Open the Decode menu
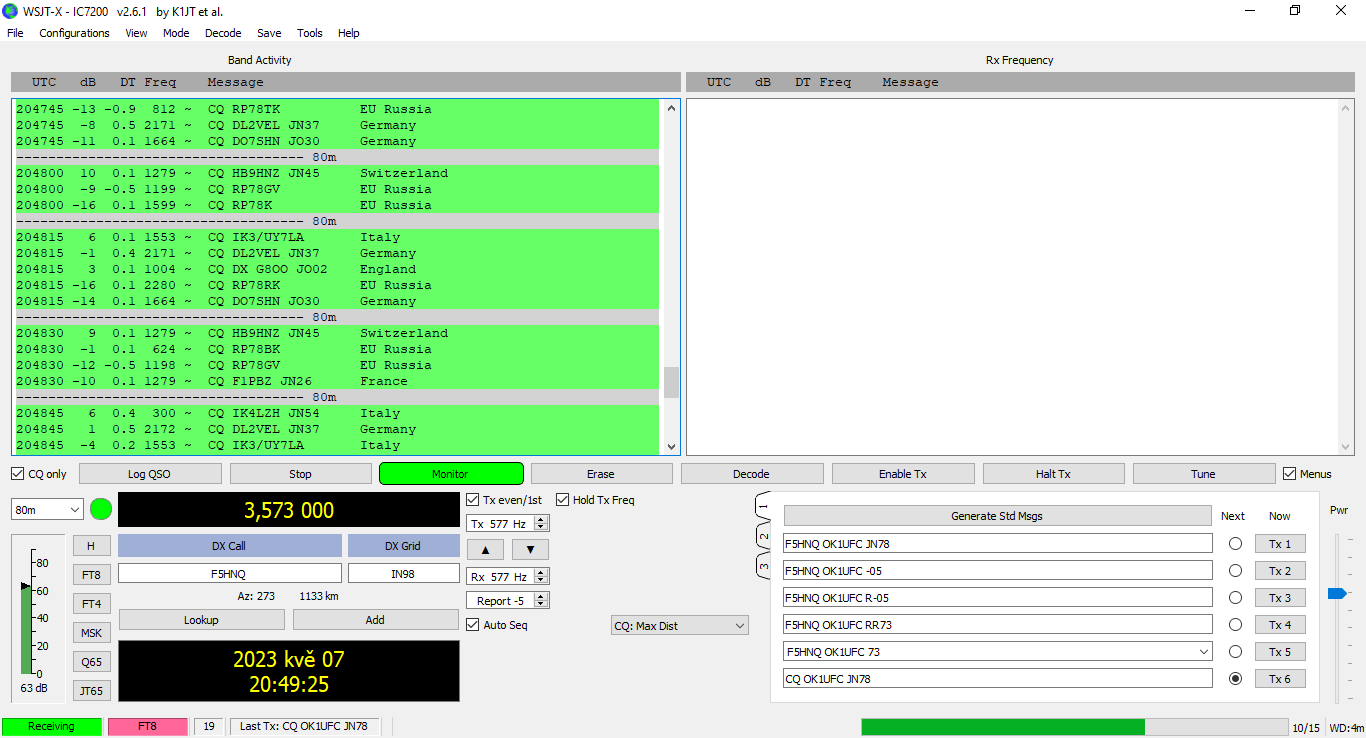 (x=223, y=33)
